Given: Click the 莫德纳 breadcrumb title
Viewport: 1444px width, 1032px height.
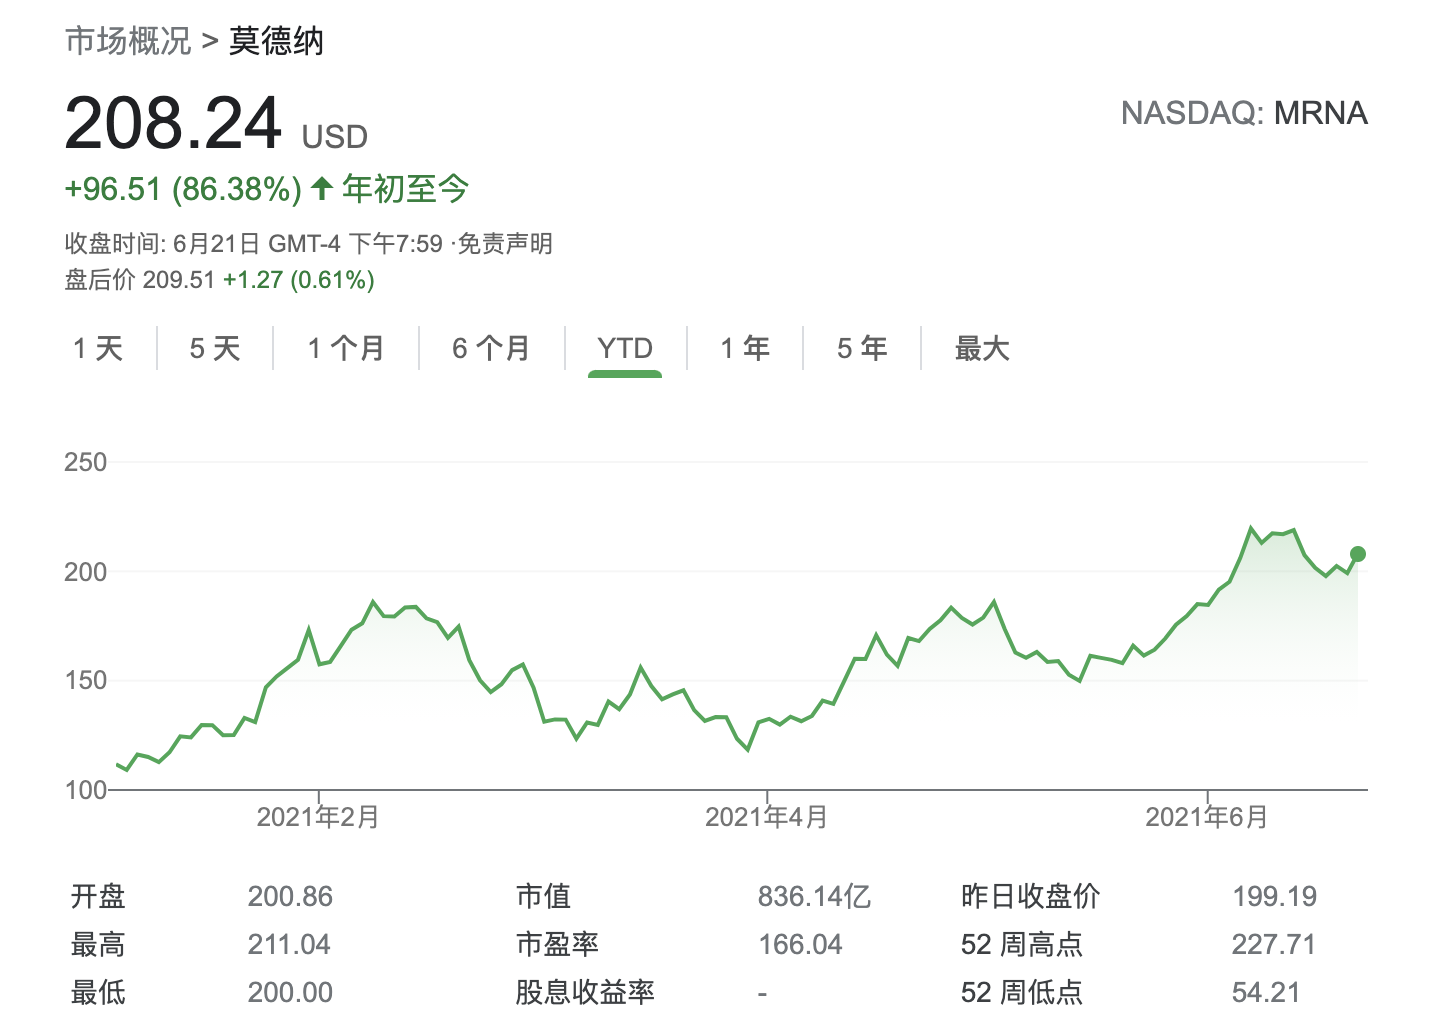Looking at the screenshot, I should pyautogui.click(x=276, y=41).
